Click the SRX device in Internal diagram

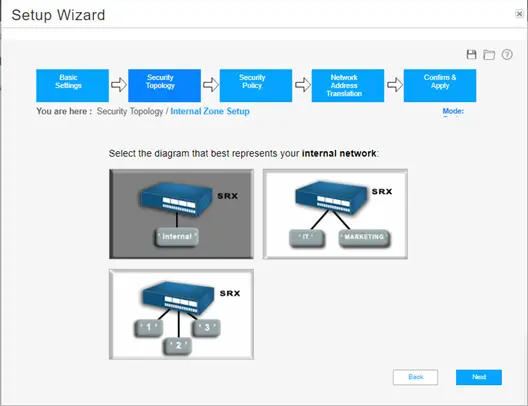[176, 199]
